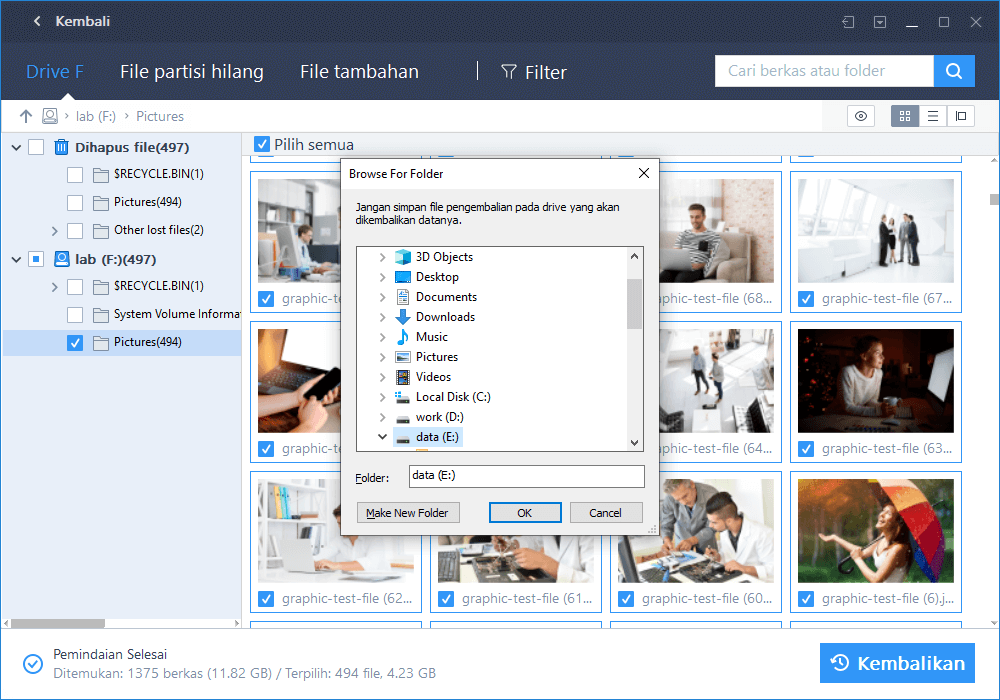
Task: Uncheck Pictures(494) under lab (F:)
Action: click(x=75, y=342)
